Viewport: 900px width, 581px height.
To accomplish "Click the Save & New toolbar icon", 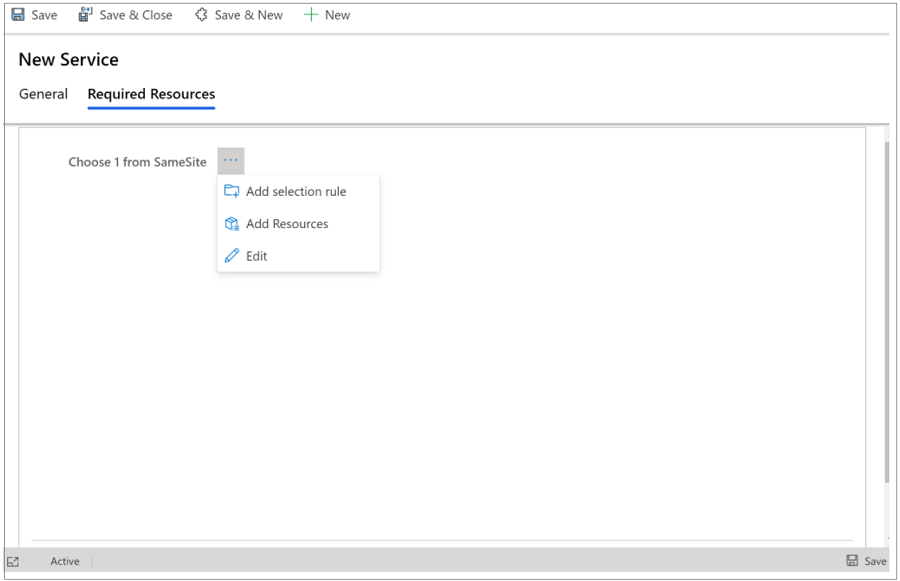I will [x=201, y=15].
